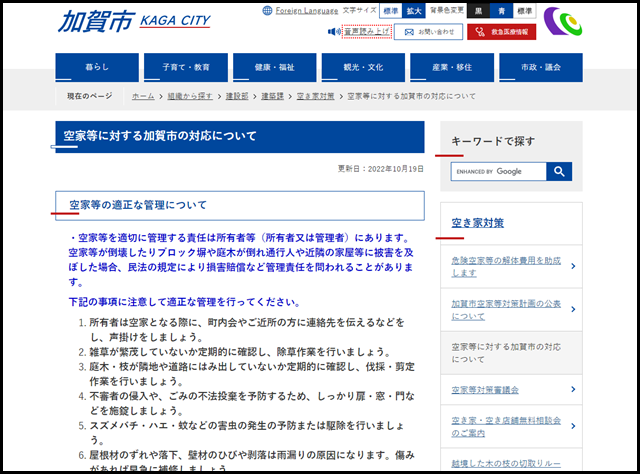
Task: Set text size to 拡大
Action: (x=414, y=11)
